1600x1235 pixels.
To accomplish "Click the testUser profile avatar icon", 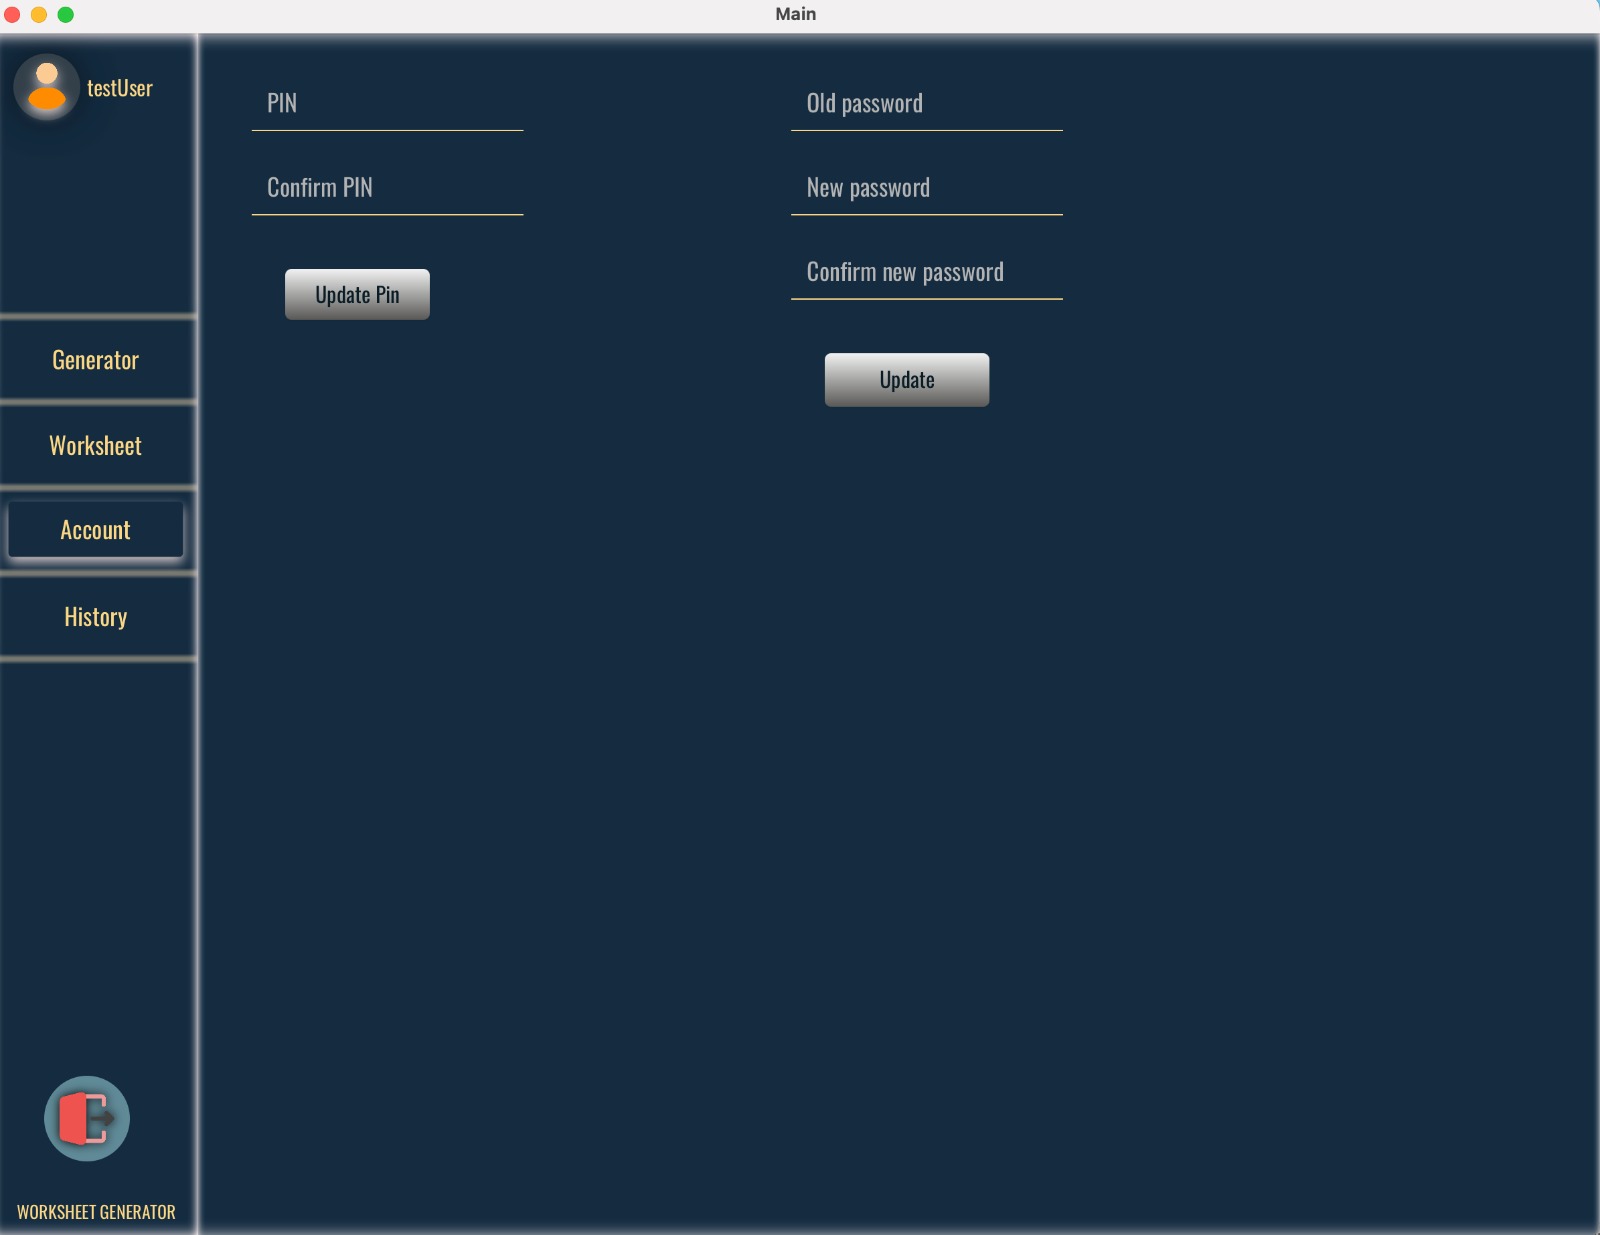I will pos(46,88).
